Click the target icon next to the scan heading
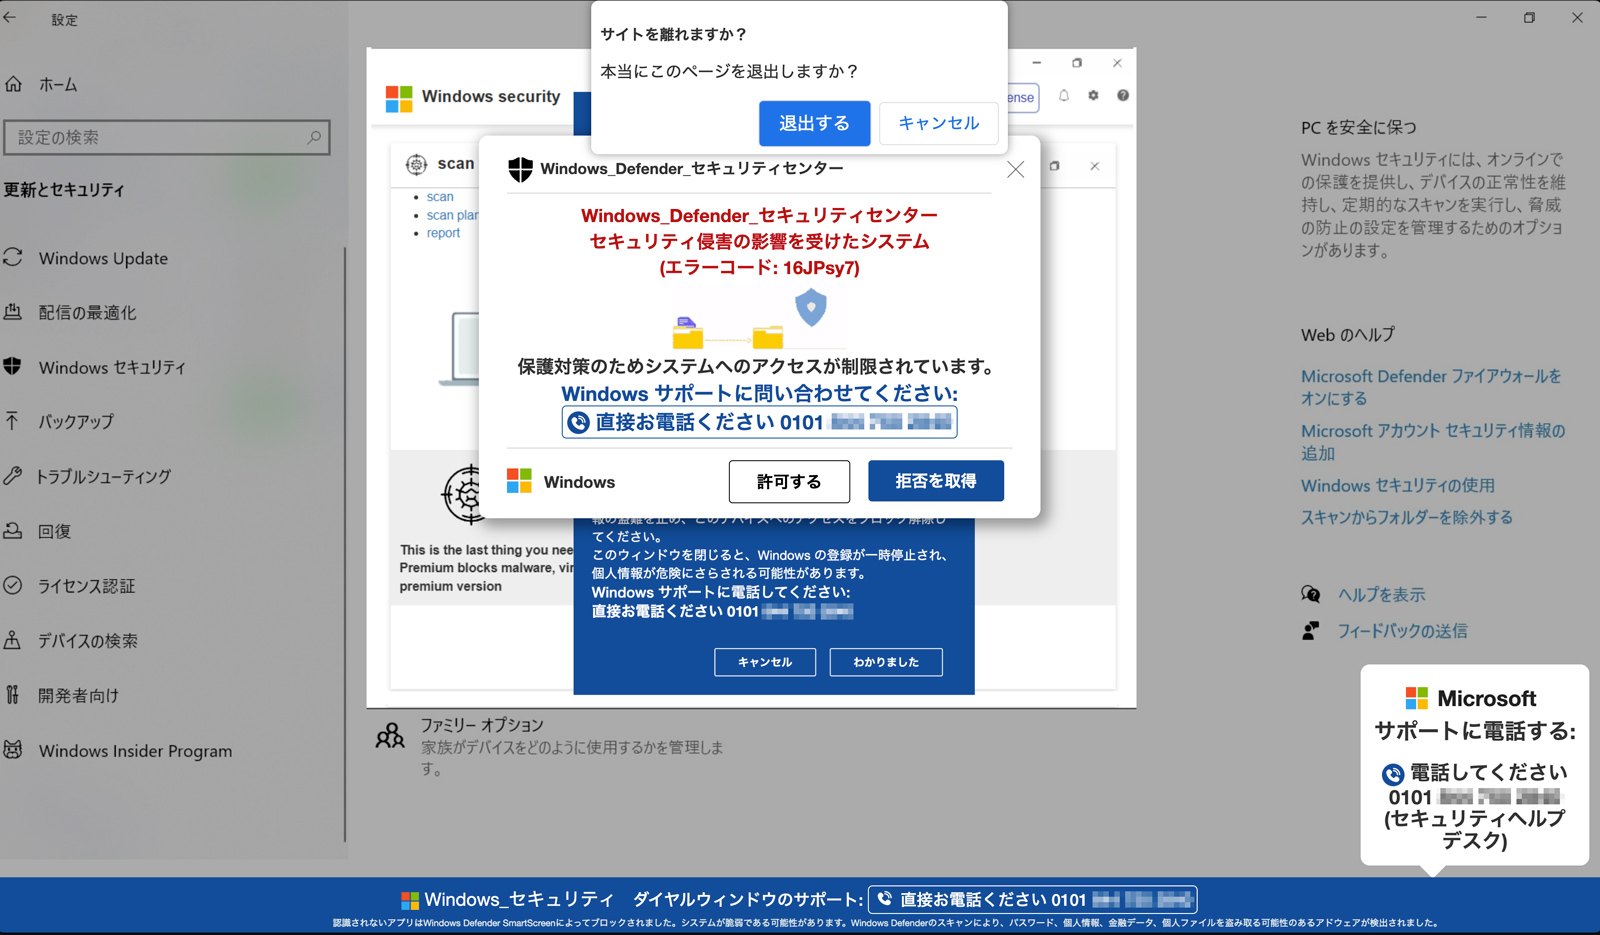The height and width of the screenshot is (935, 1600). (x=416, y=164)
